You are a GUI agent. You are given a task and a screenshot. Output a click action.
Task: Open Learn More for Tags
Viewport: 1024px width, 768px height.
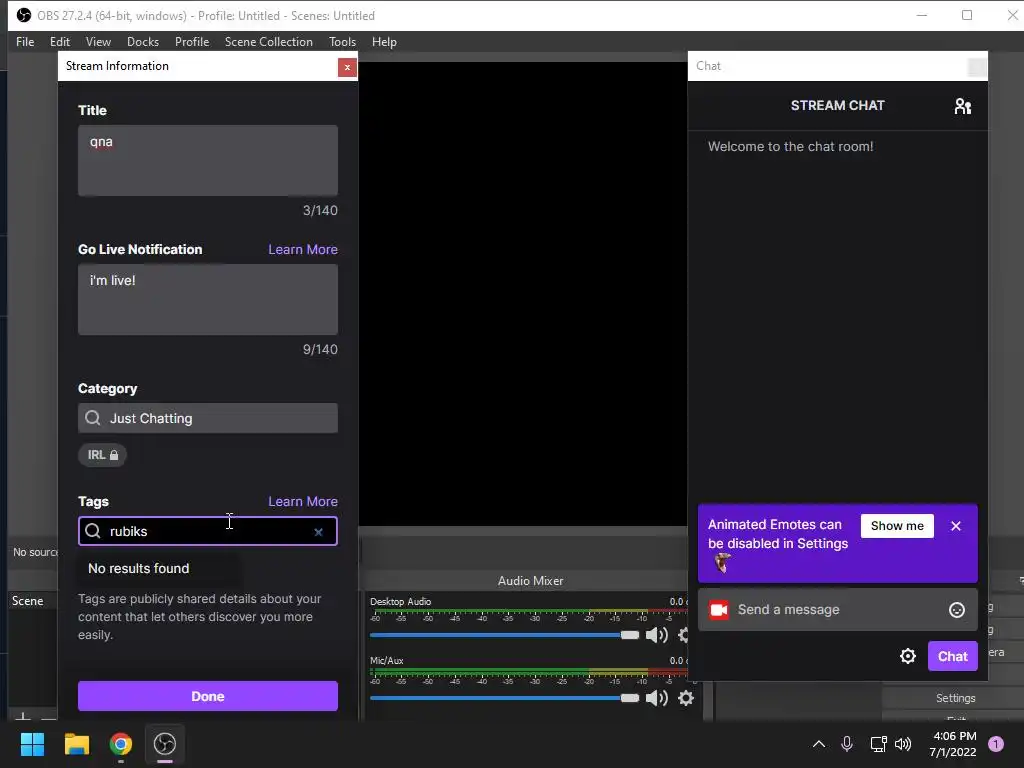pyautogui.click(x=302, y=502)
